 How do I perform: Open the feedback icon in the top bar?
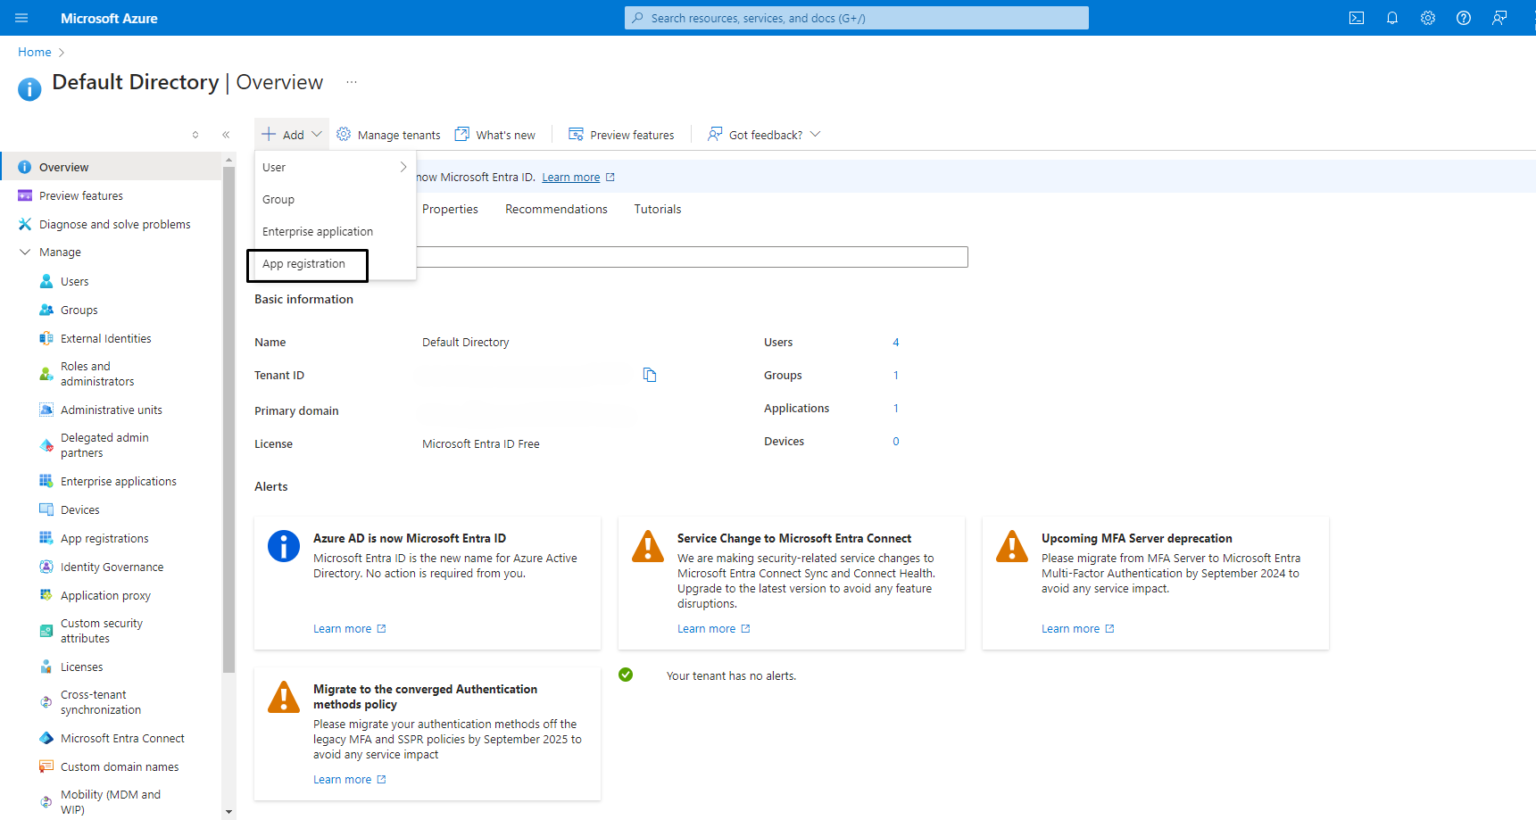1498,17
